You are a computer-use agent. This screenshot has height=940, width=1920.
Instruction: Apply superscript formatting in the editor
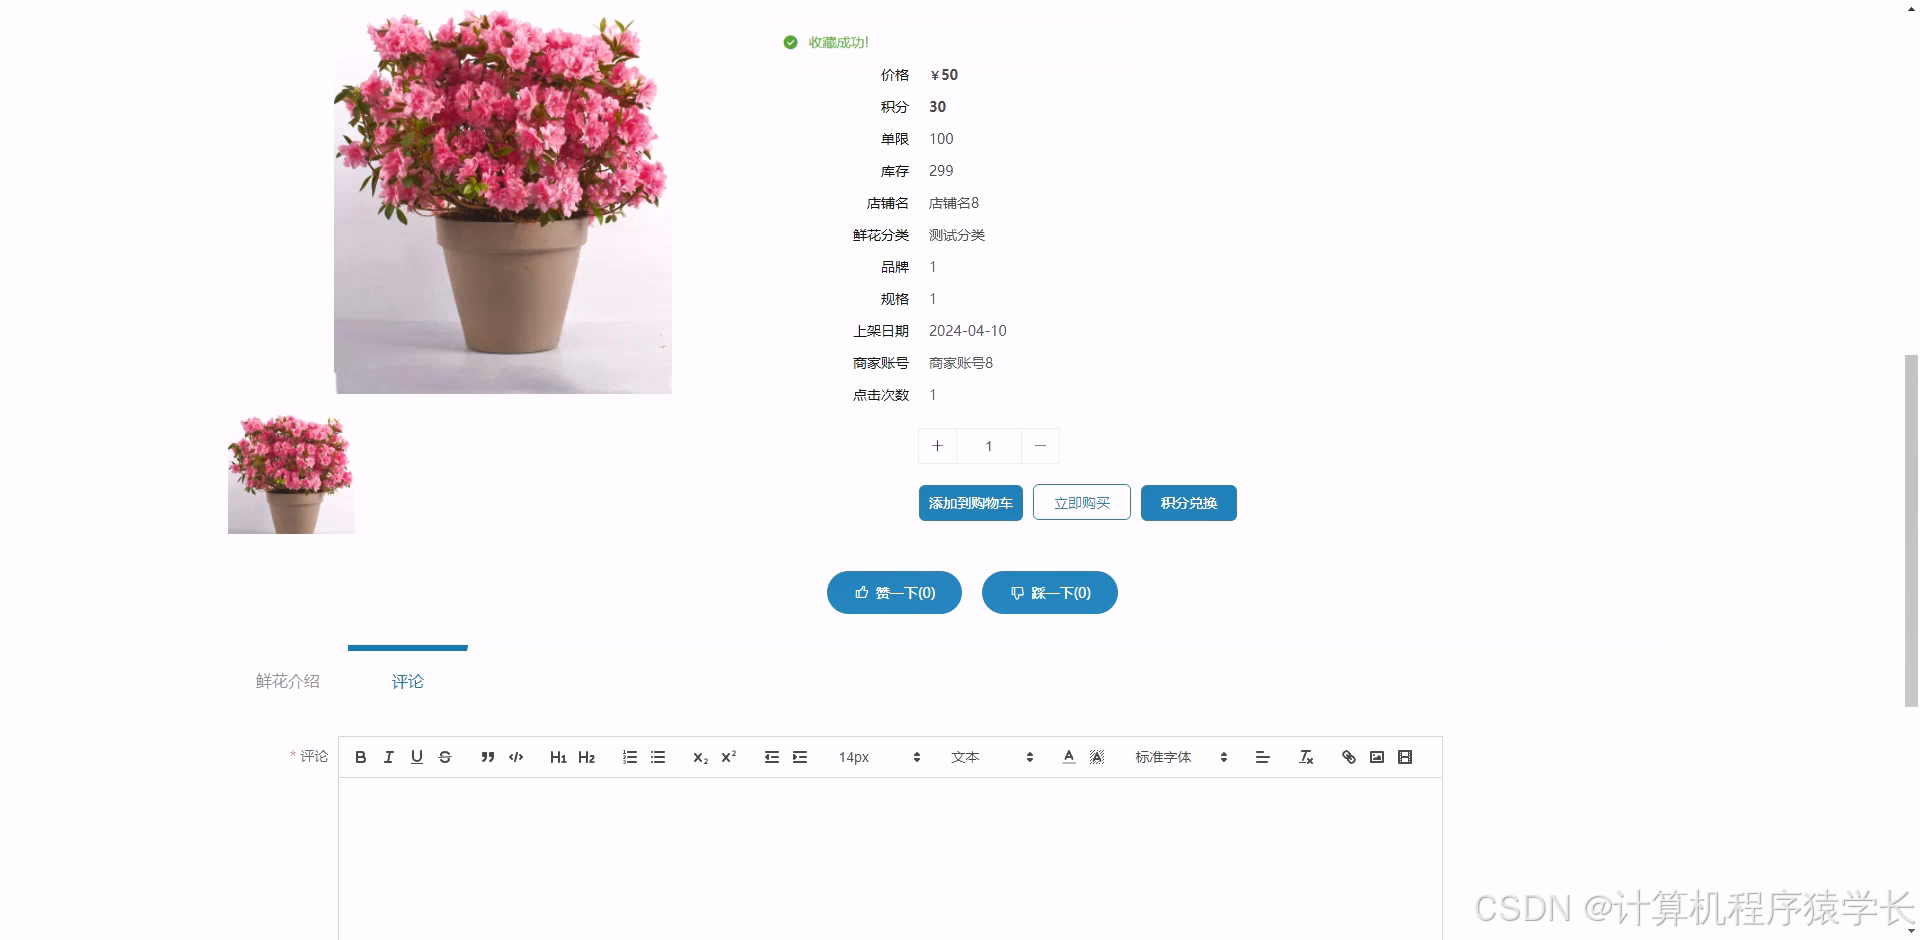tap(727, 757)
